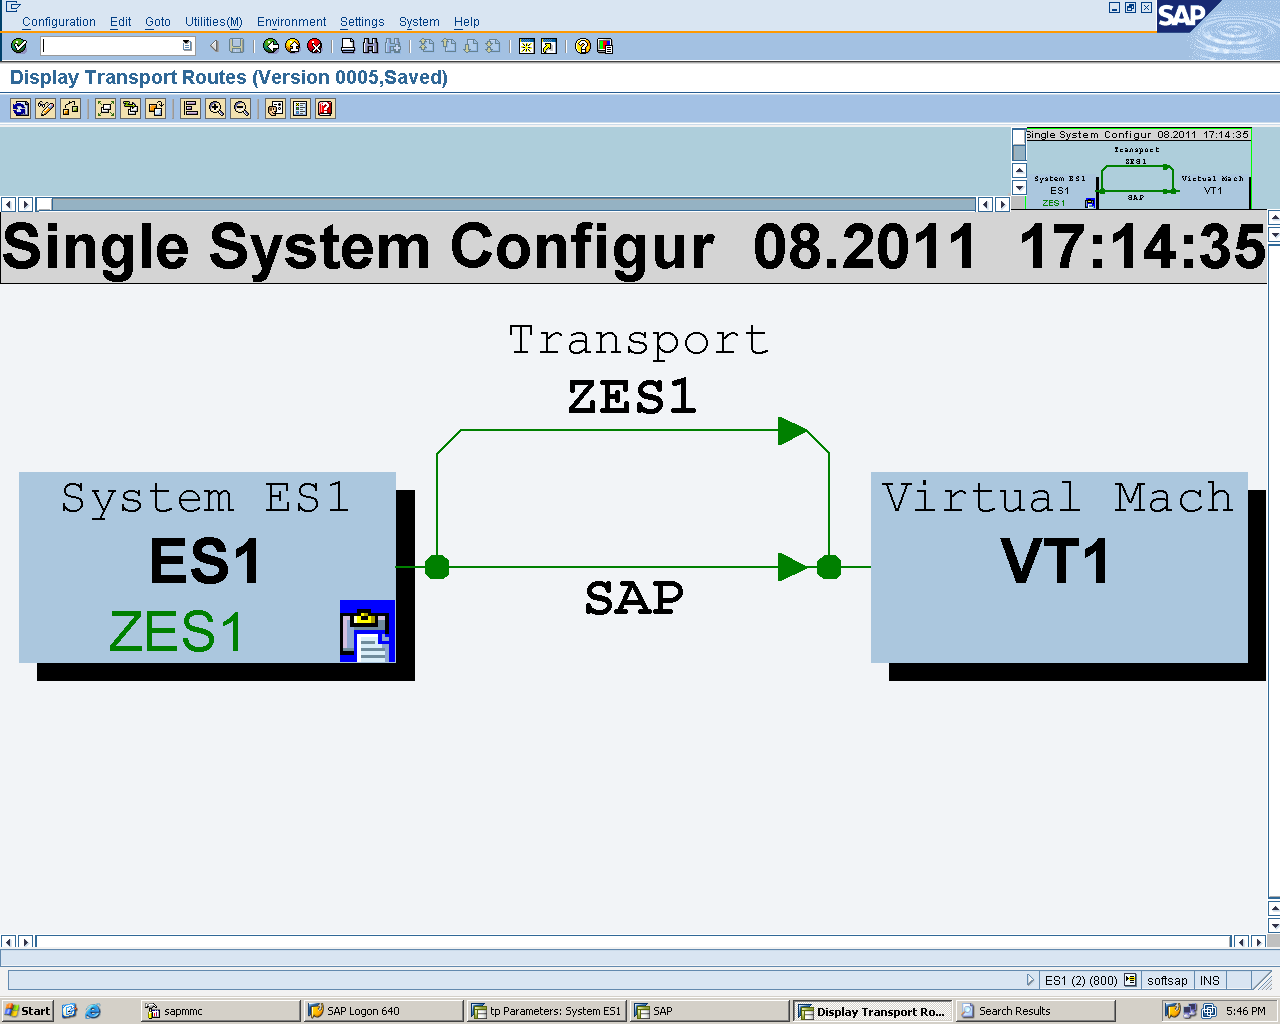The image size is (1280, 1024).
Task: Click the Legend list icon
Action: point(300,109)
